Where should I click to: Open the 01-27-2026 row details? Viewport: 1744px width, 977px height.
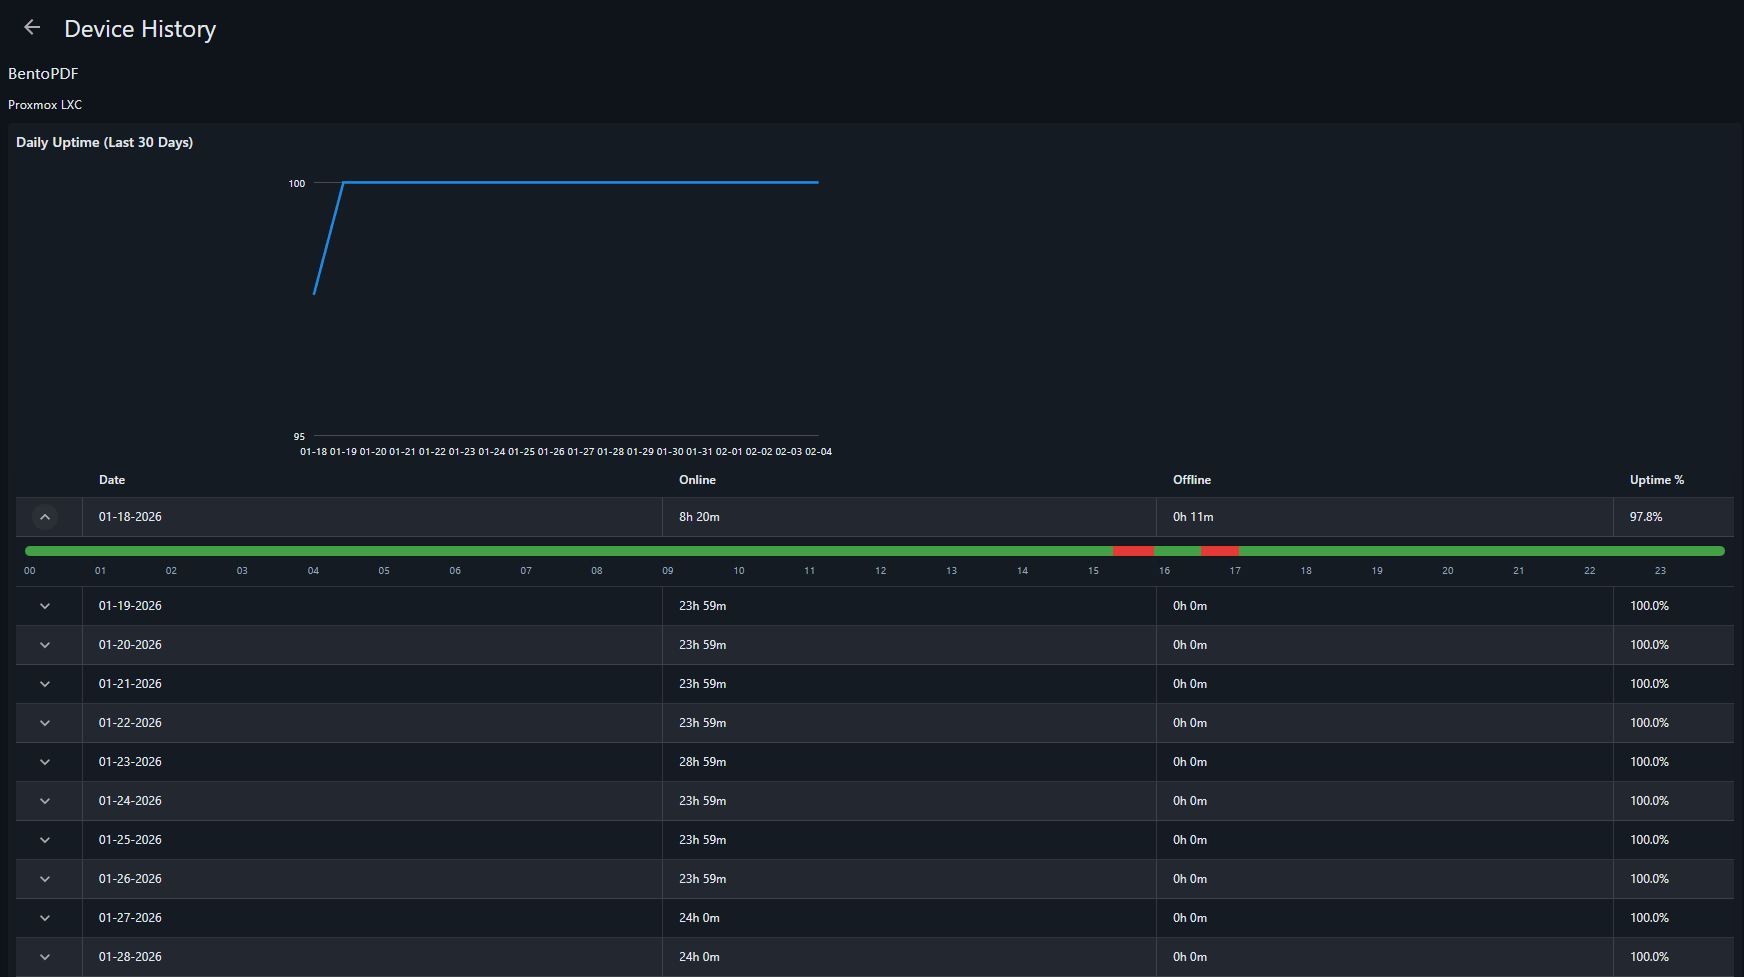[45, 918]
